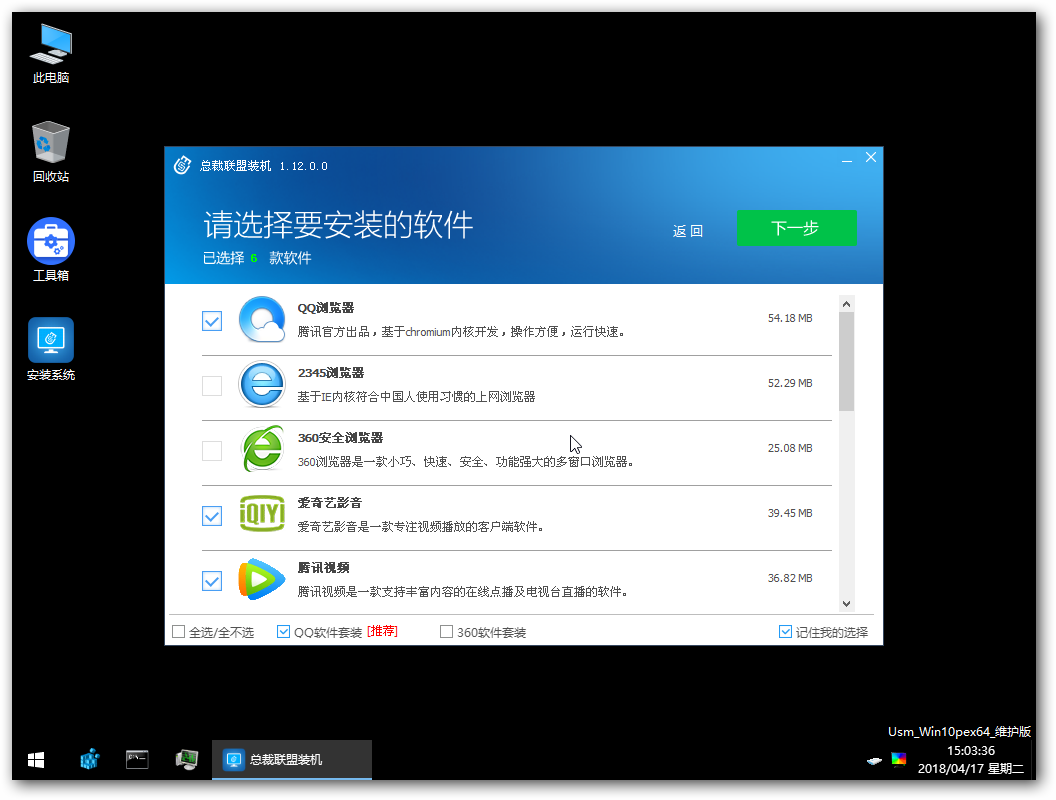Click the 已选择 6 款软件 counter
Viewport: 1056px width, 800px height.
[x=257, y=258]
